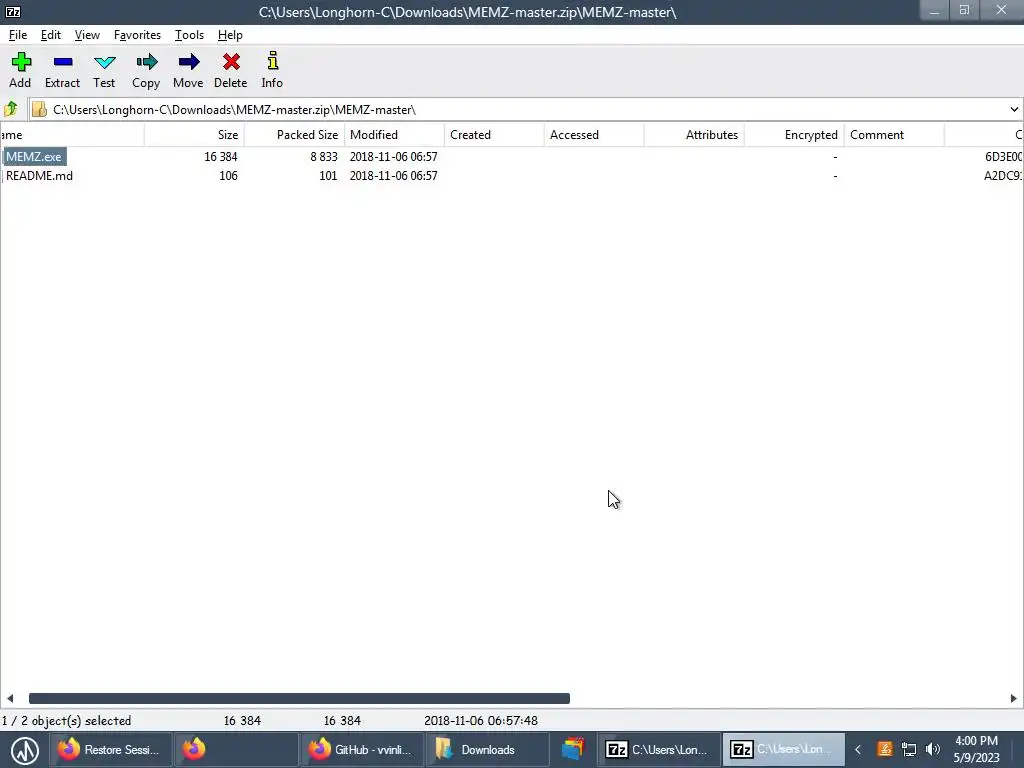Sort by Accessed column header
Screen dimensions: 1024x768
tap(594, 135)
